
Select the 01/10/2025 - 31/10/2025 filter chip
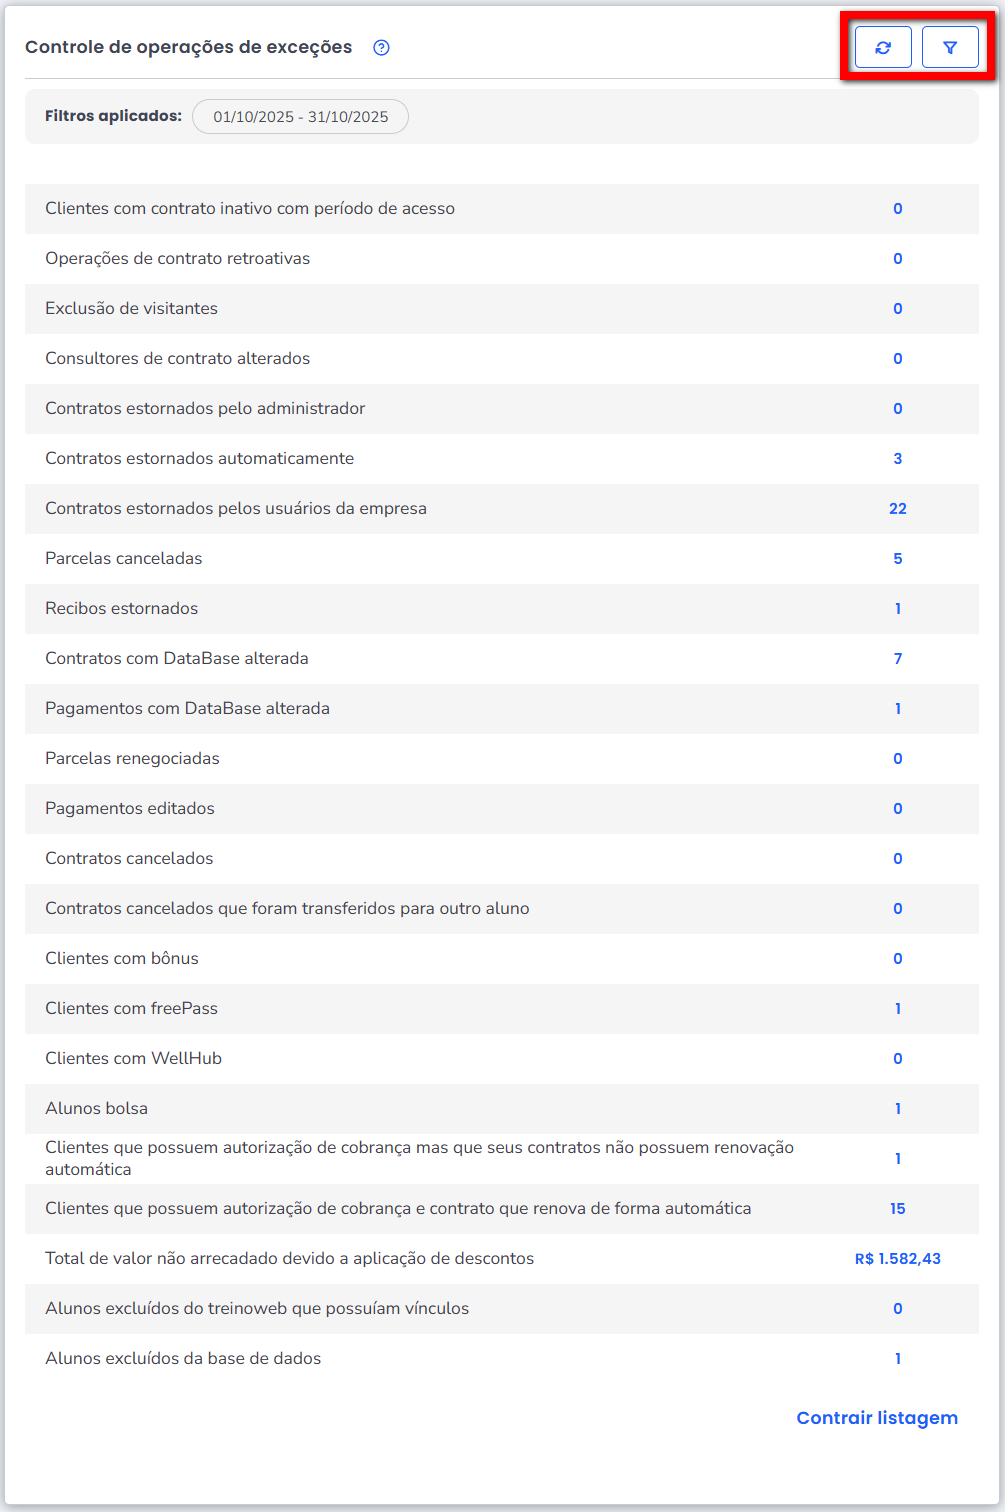[300, 117]
